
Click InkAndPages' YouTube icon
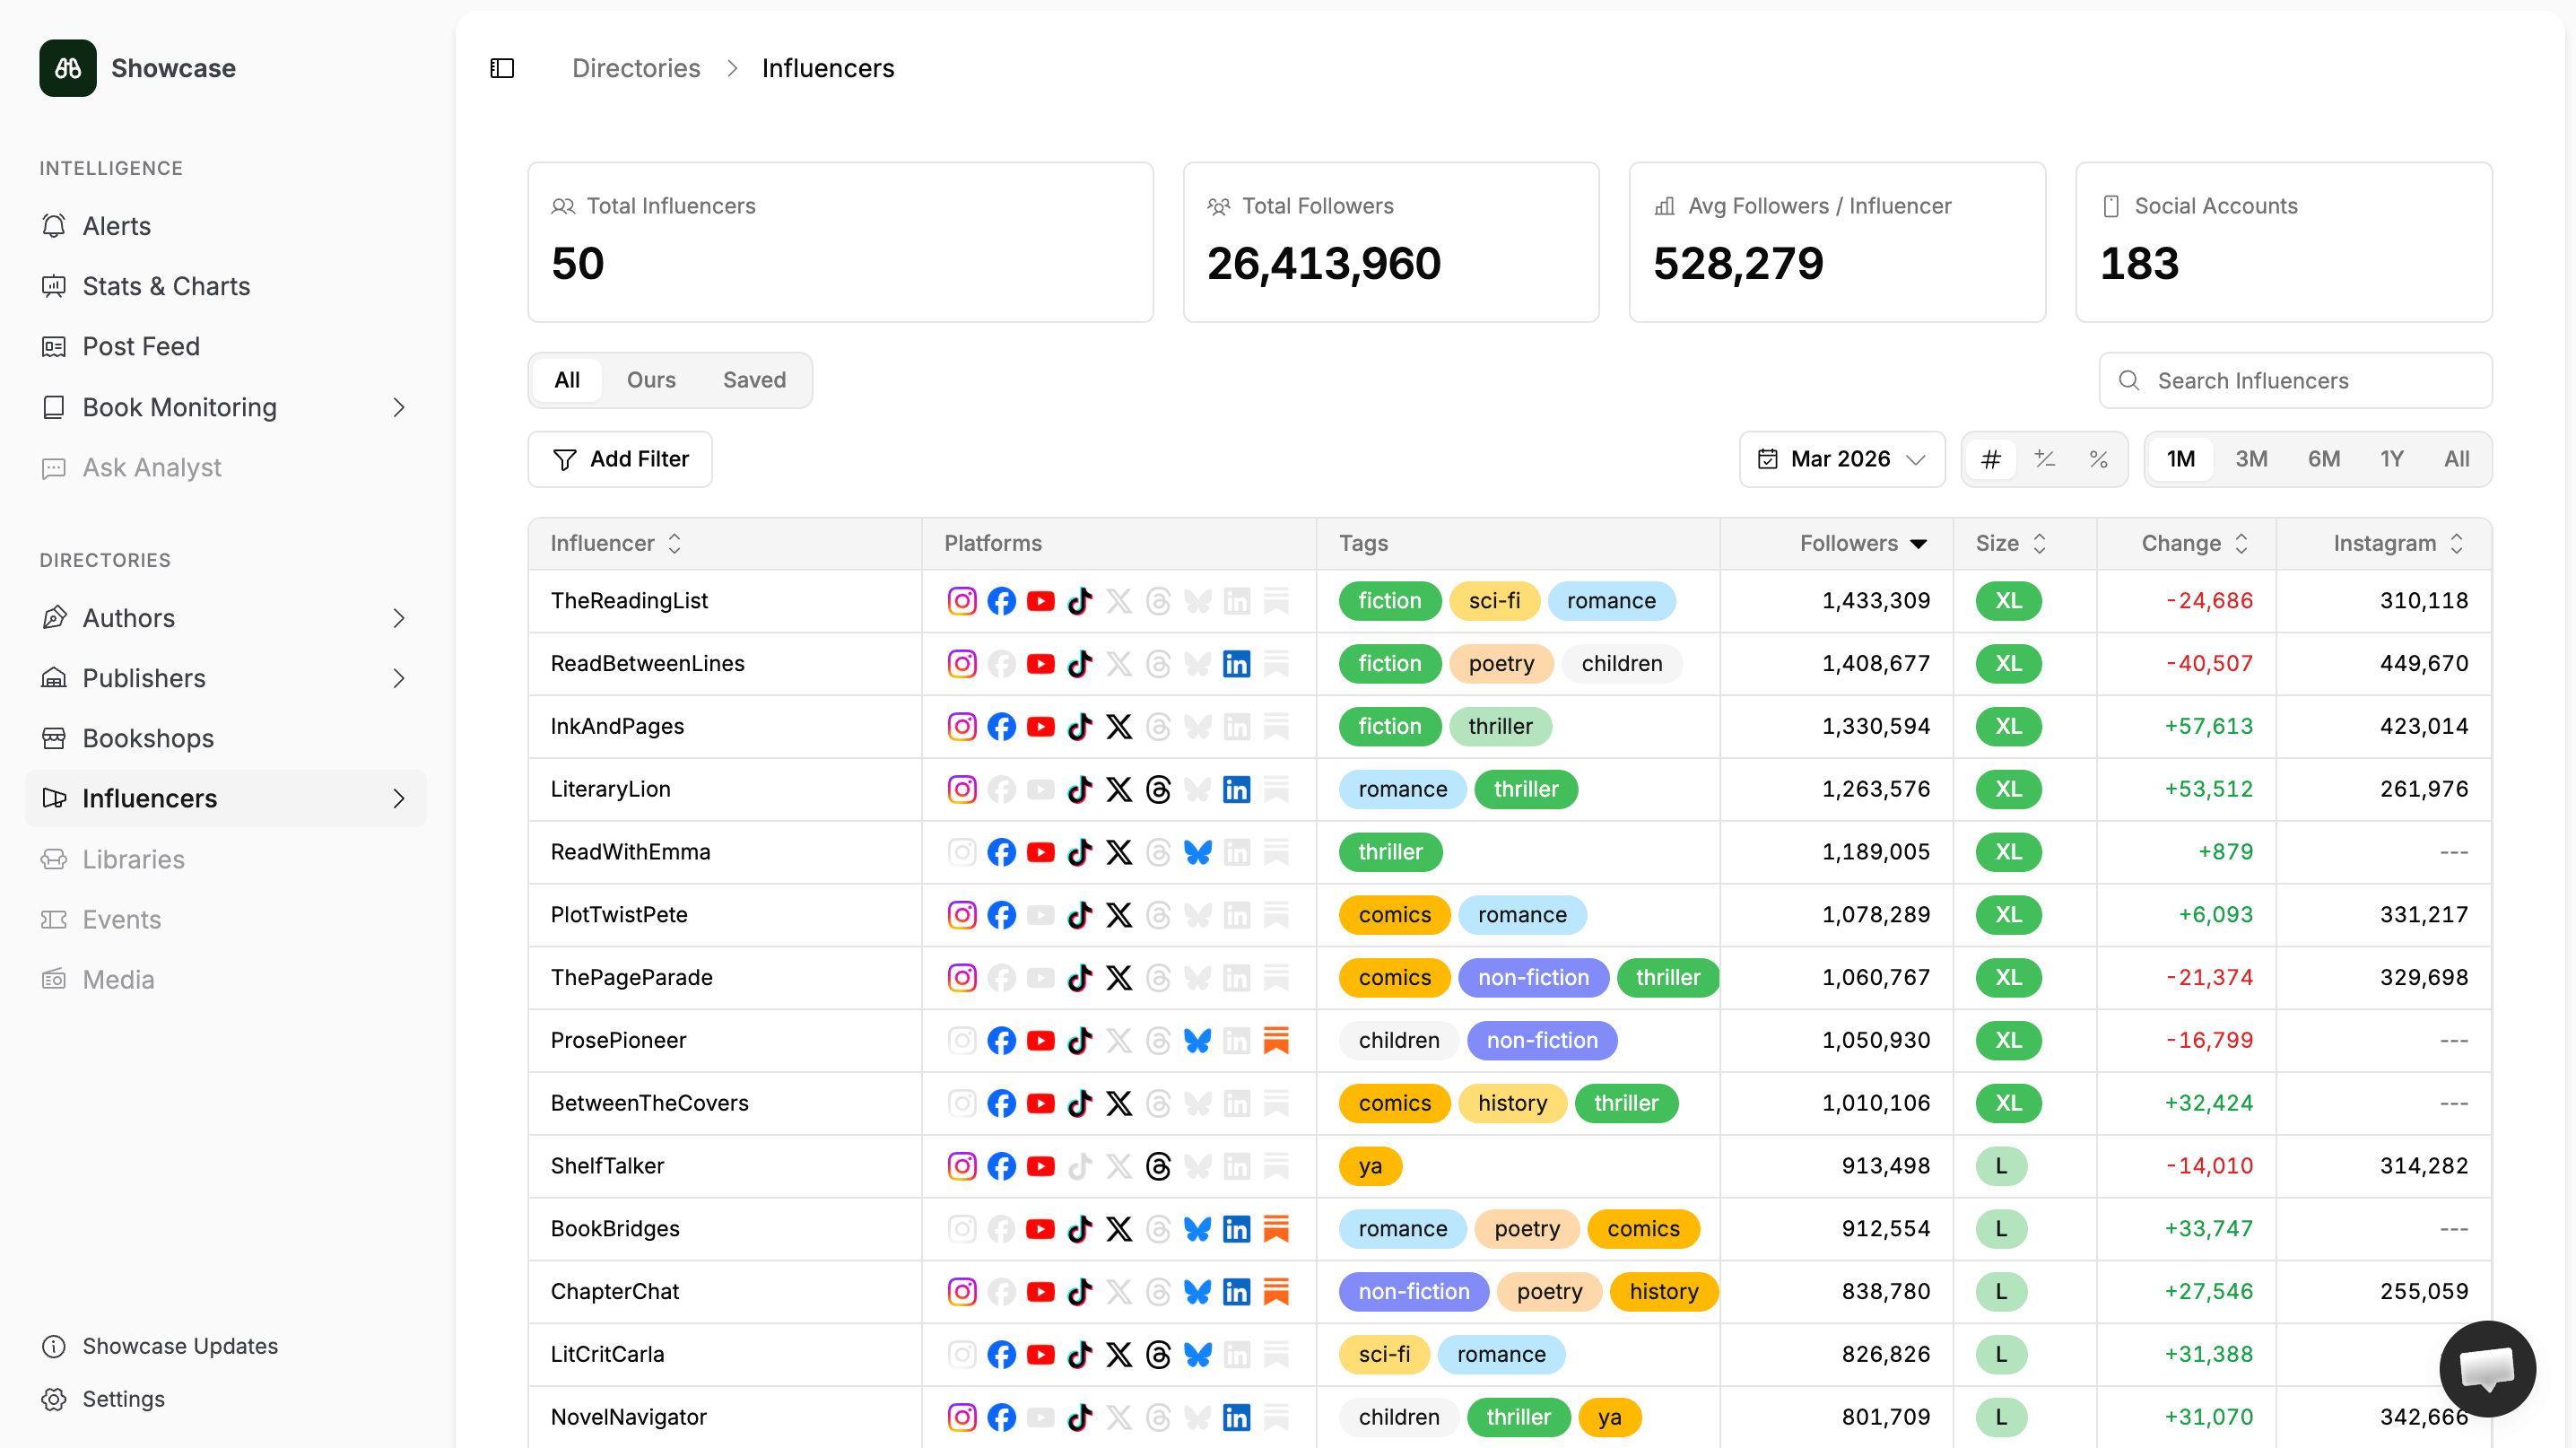1040,726
